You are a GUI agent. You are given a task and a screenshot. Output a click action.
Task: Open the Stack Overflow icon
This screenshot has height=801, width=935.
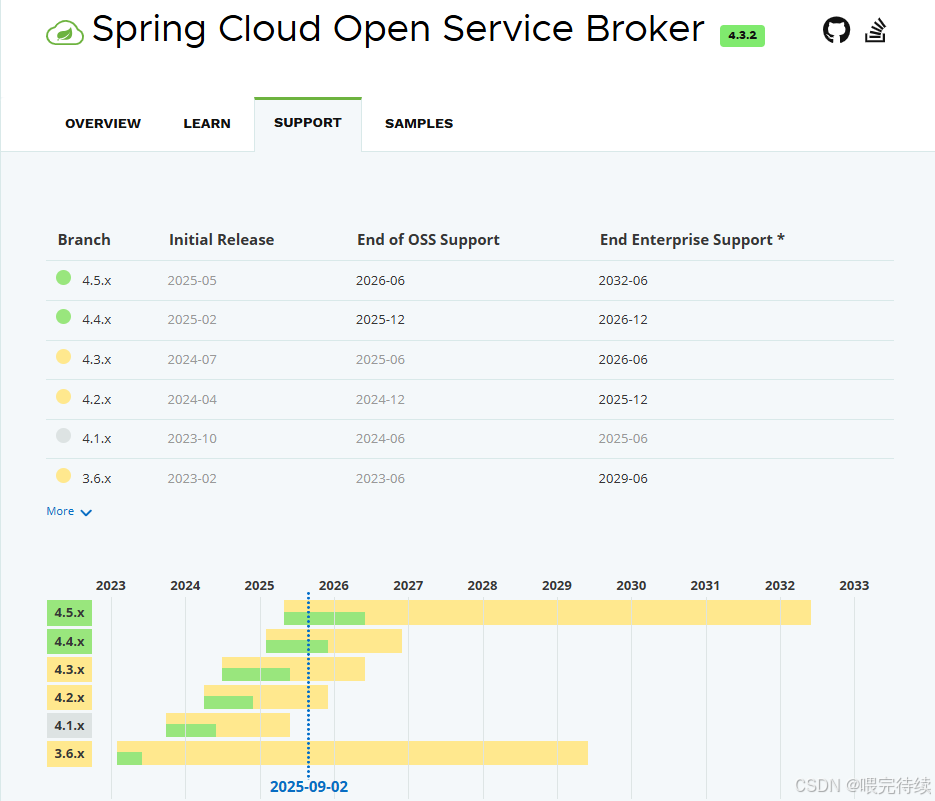click(875, 30)
